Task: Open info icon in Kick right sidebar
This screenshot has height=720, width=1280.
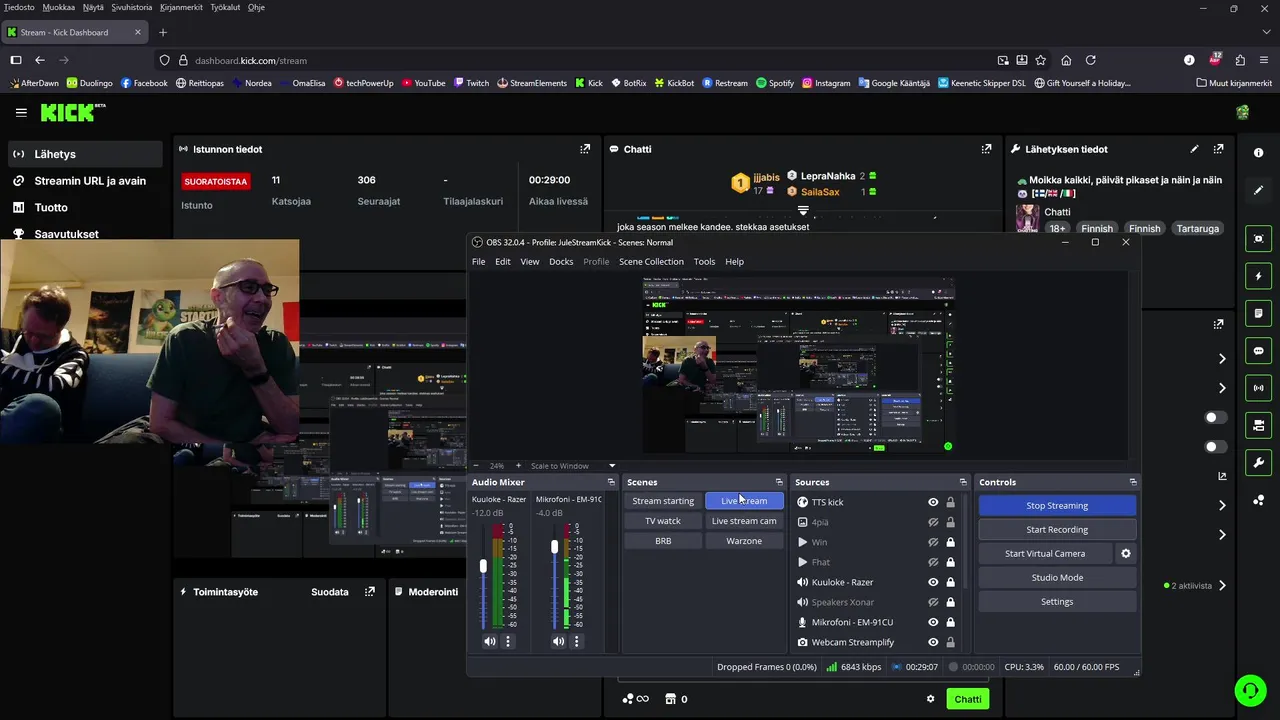Action: click(1258, 153)
